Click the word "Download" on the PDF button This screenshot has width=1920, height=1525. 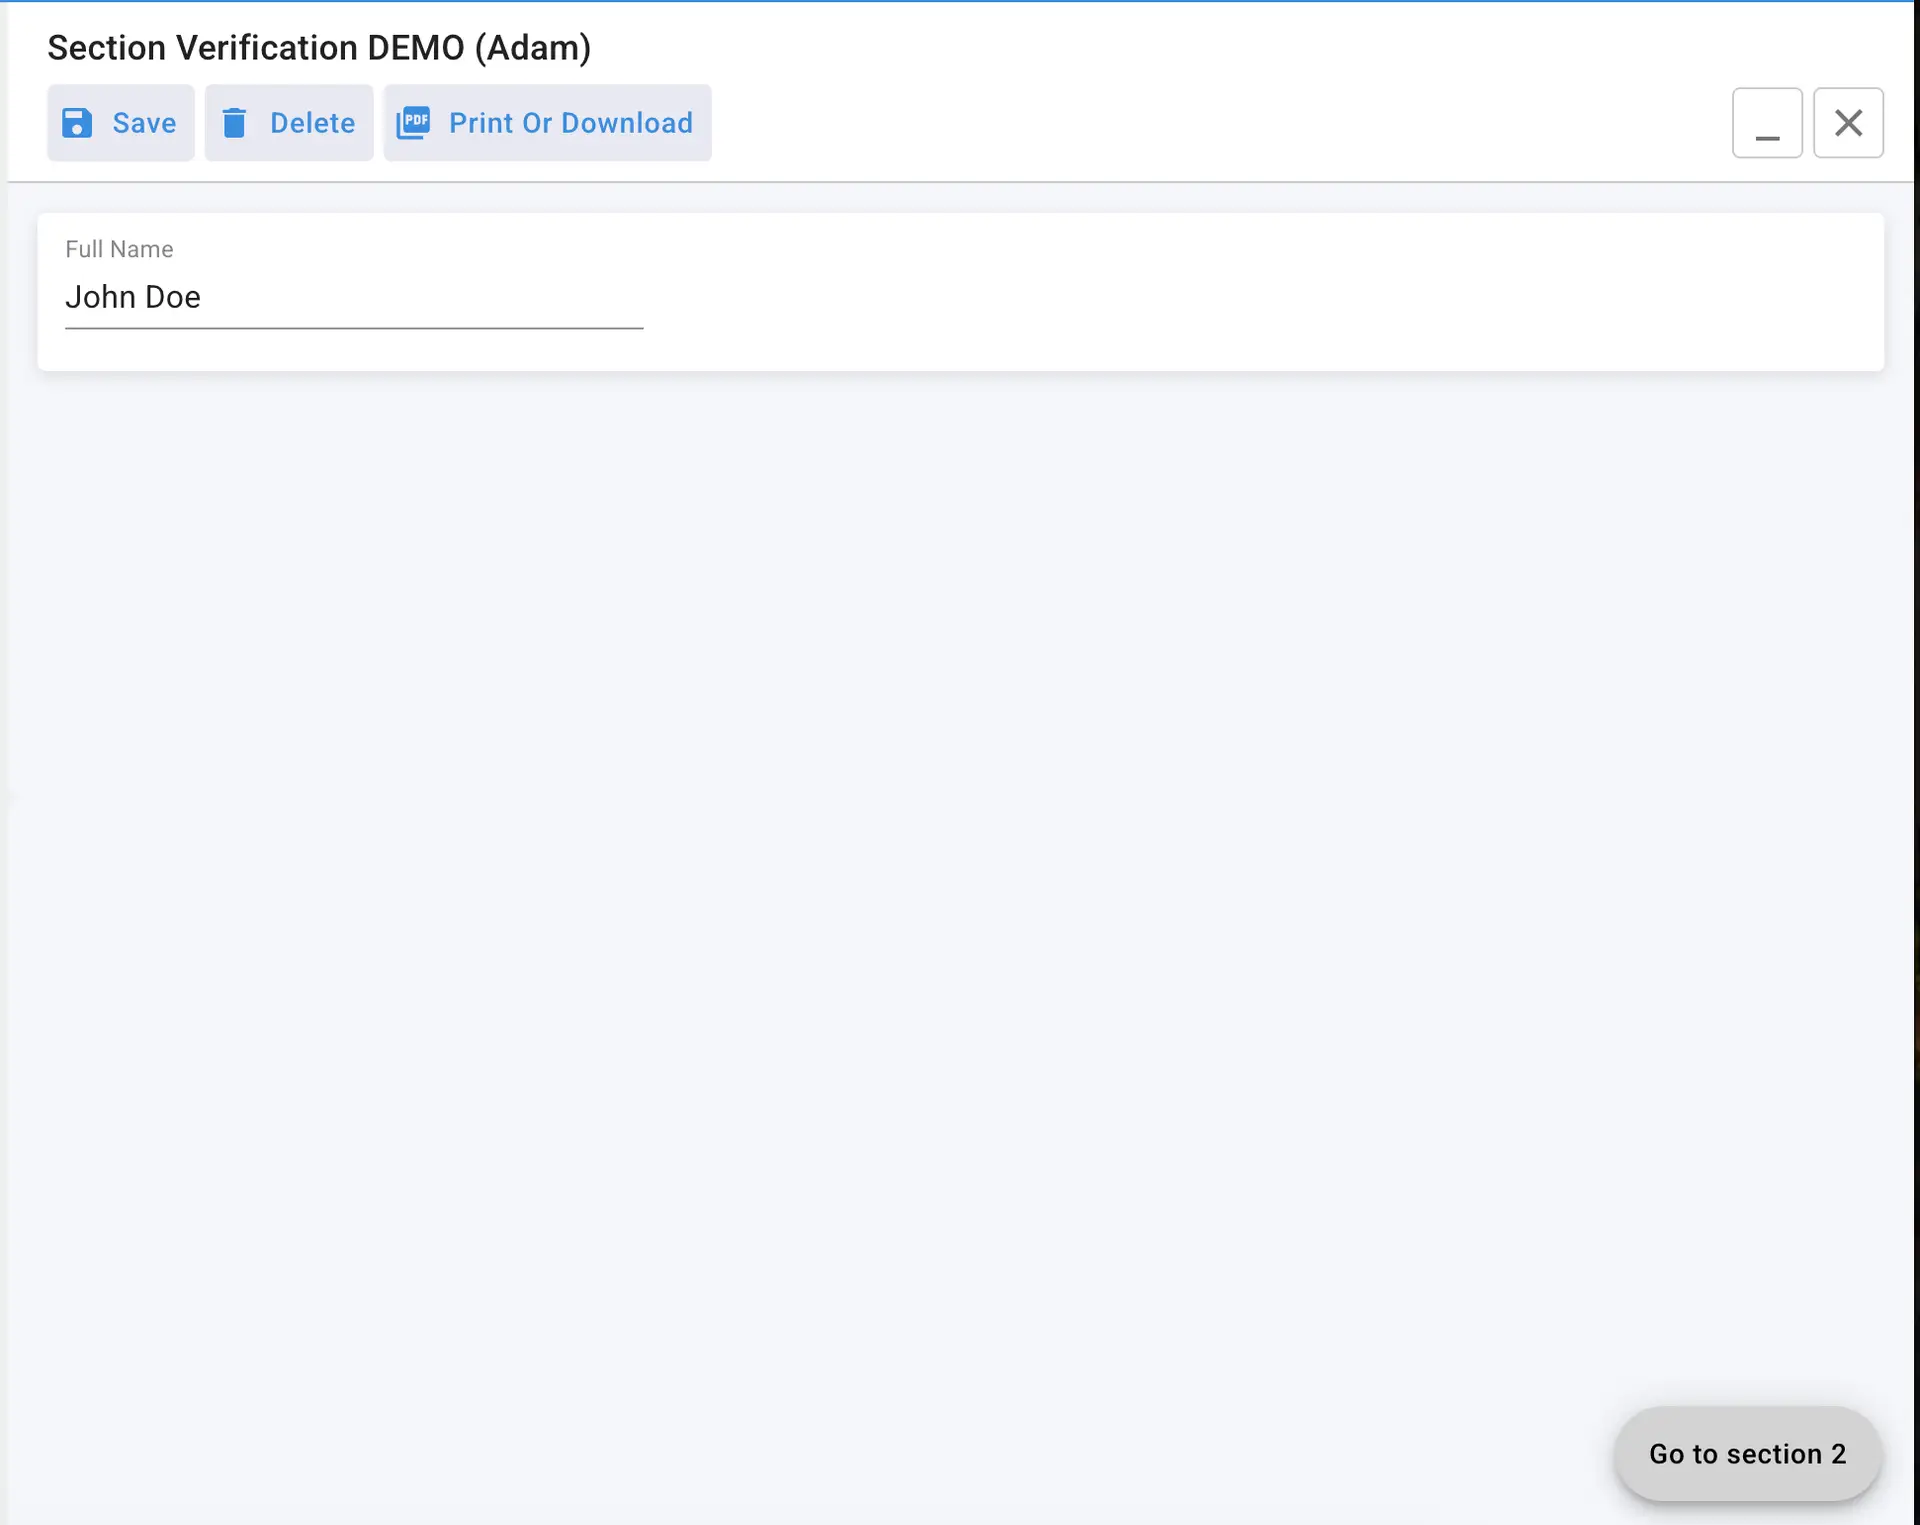click(626, 123)
